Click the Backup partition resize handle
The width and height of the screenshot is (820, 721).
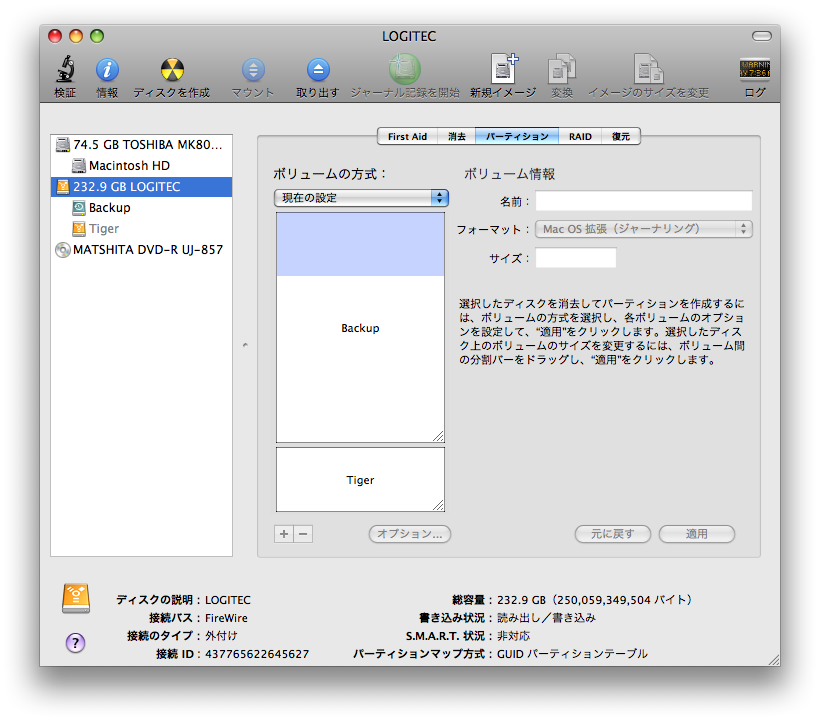(438, 437)
